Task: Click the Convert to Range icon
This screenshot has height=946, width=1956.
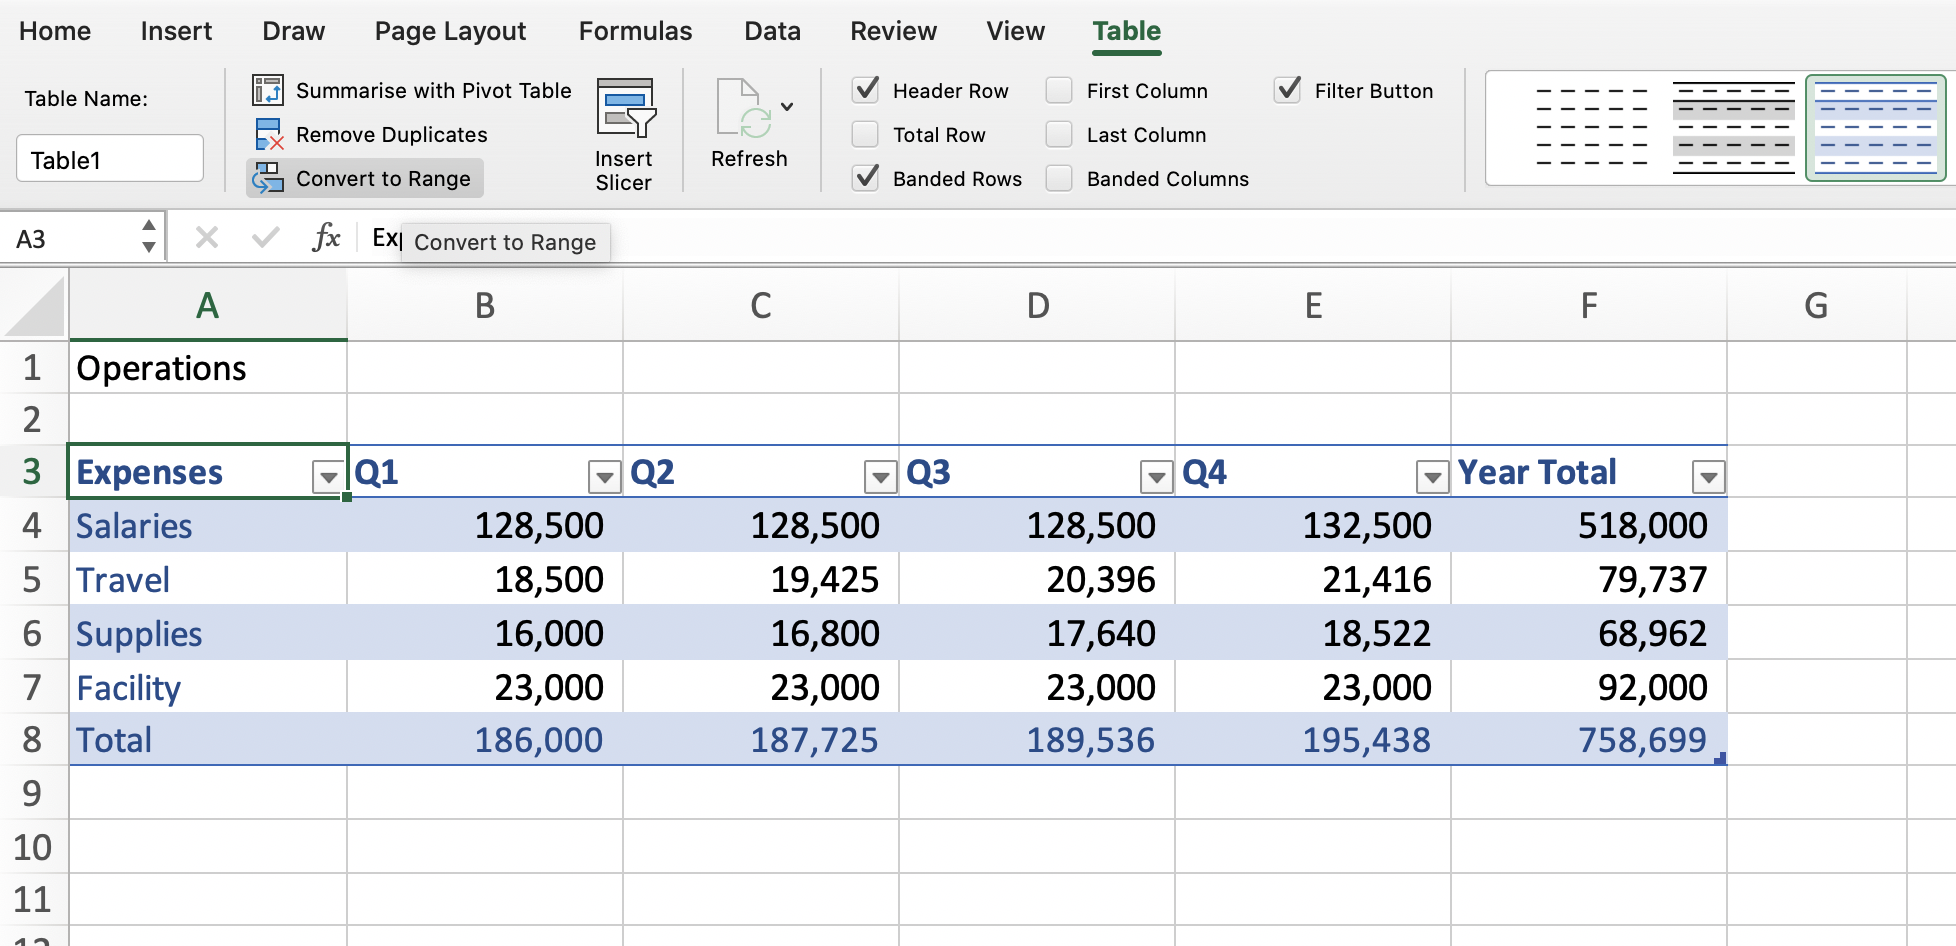Action: click(x=268, y=178)
